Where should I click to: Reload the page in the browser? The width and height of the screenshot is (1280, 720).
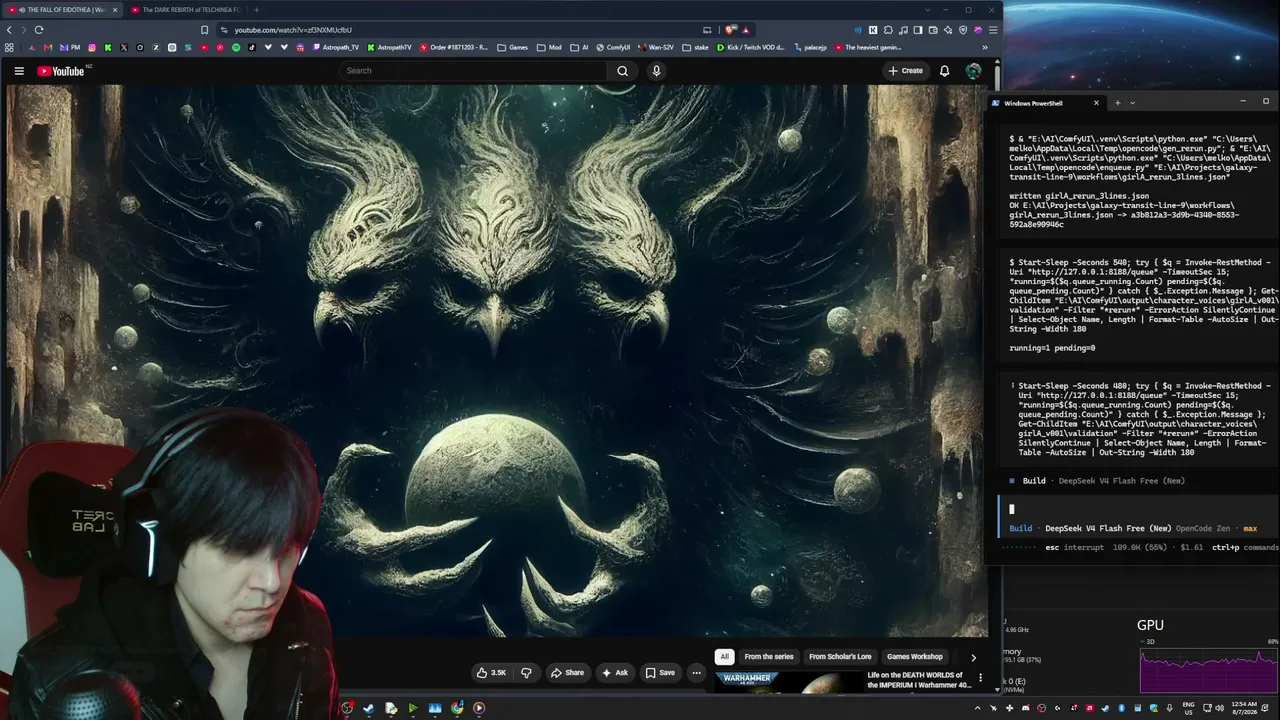click(39, 30)
